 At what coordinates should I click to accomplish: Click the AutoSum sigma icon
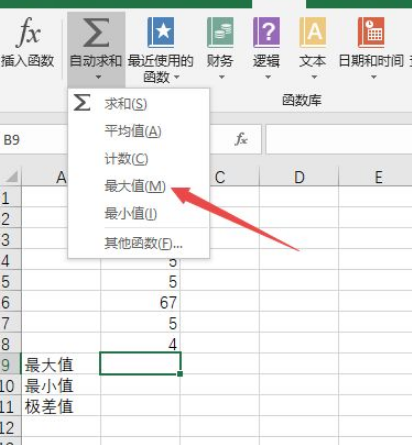coord(96,33)
